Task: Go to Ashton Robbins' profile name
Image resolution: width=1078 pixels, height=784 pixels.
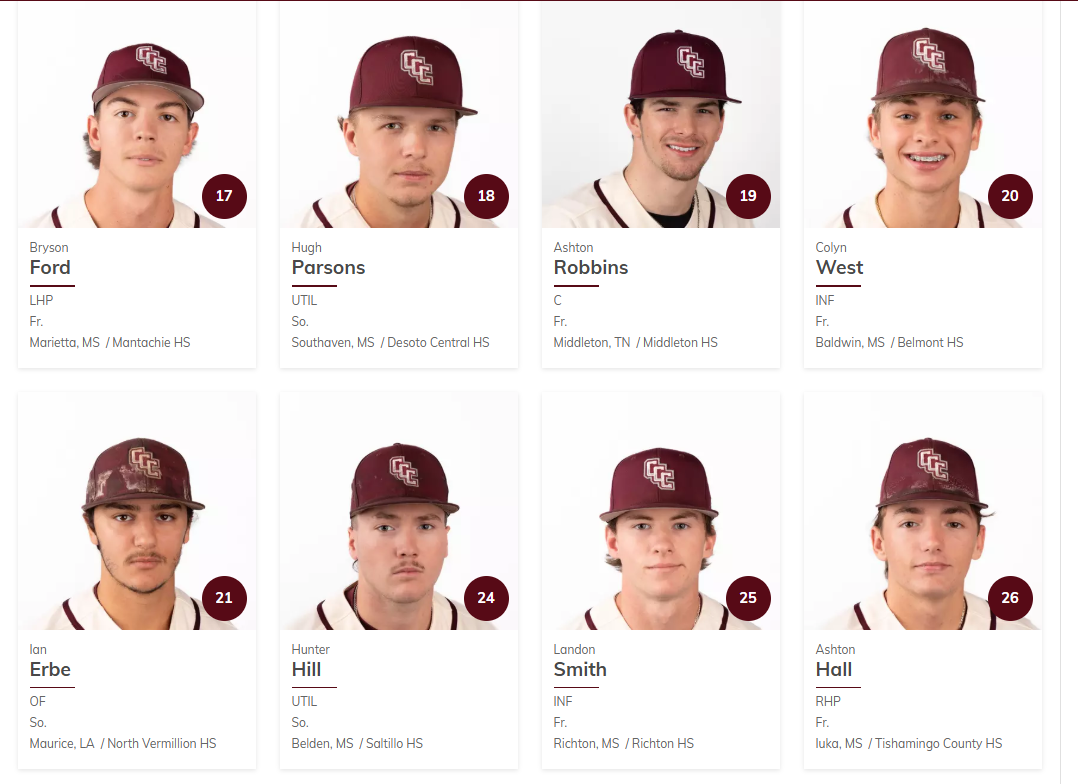Action: (590, 267)
